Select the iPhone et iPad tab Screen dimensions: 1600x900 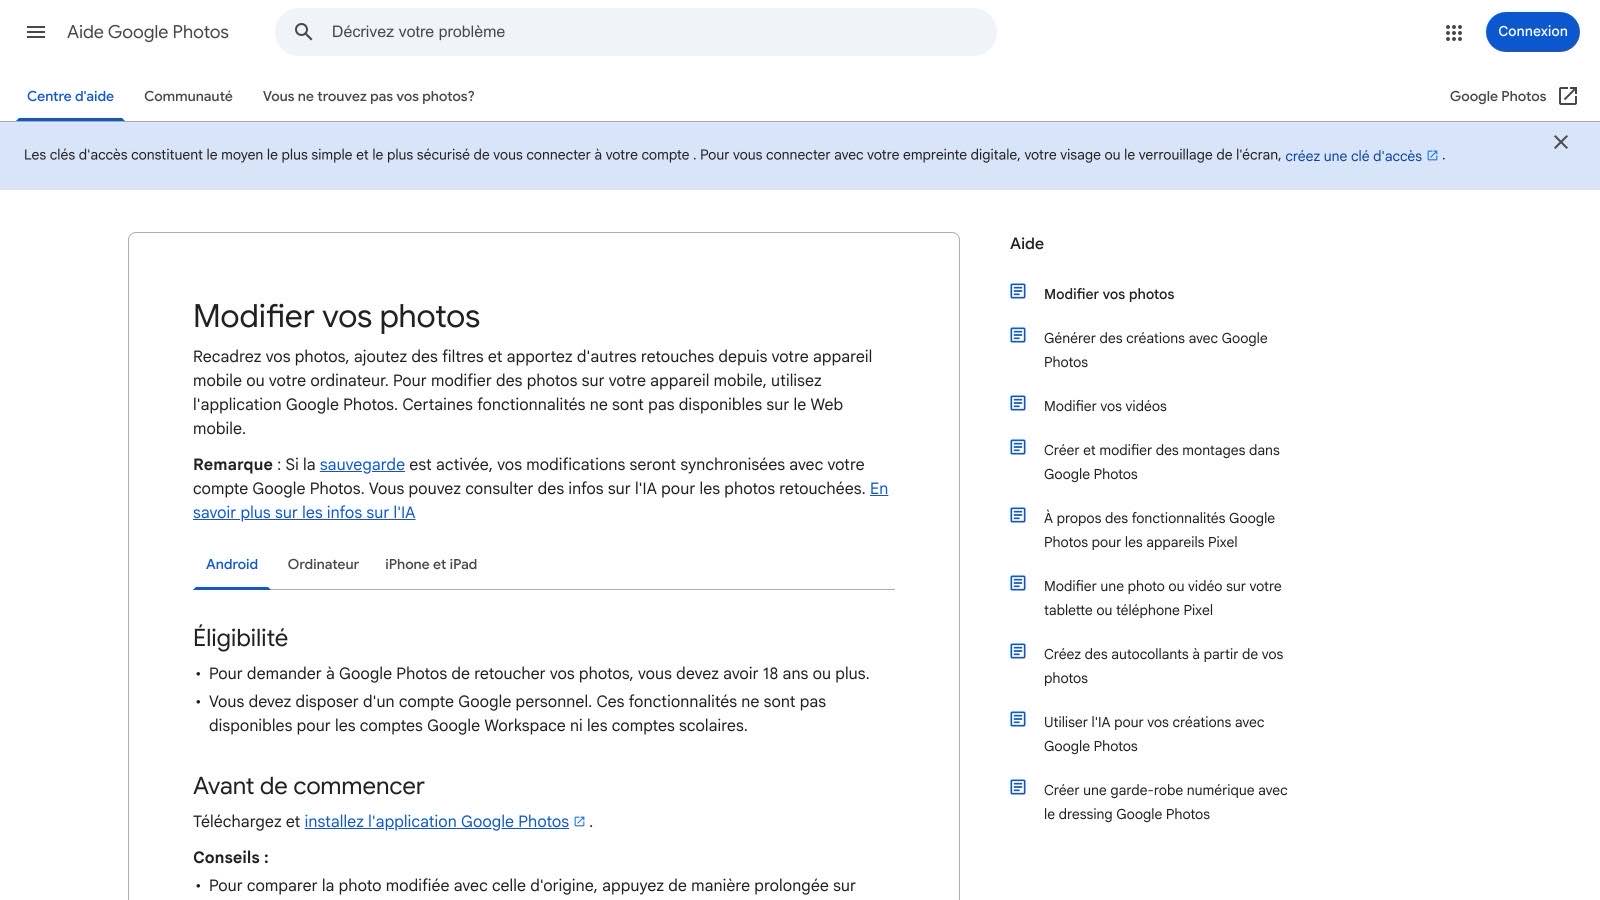(x=431, y=565)
